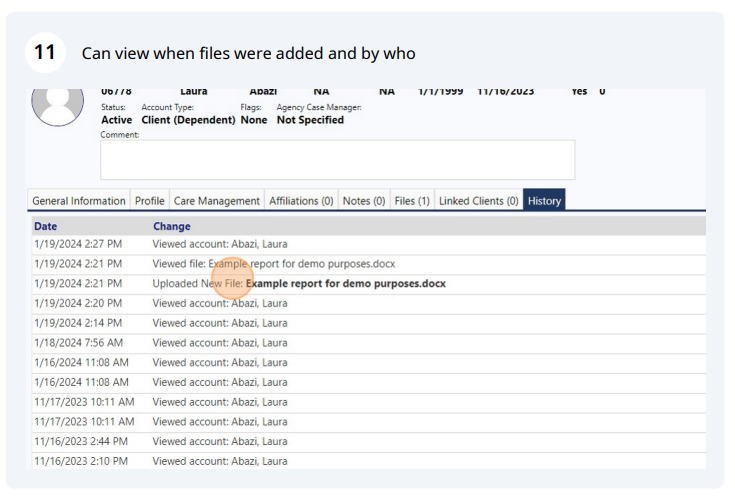Select the History tab
The height and width of the screenshot is (500, 735).
click(x=544, y=201)
